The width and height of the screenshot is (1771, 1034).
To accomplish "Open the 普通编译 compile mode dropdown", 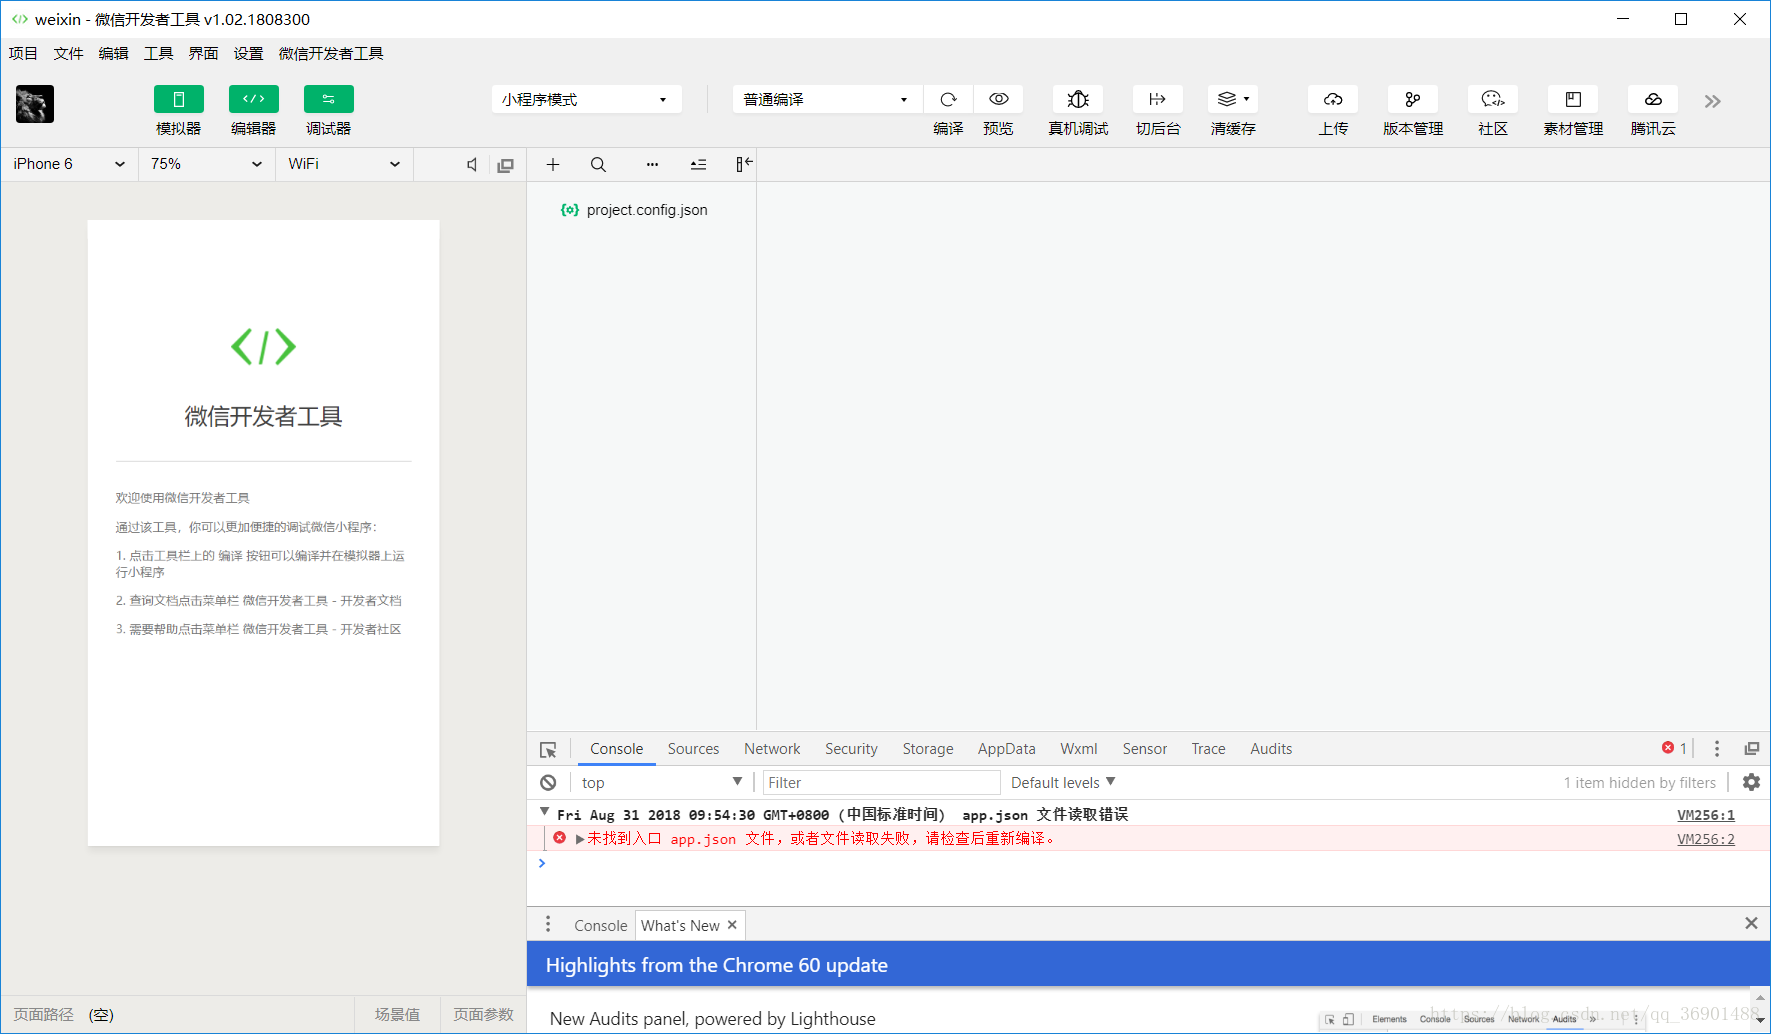I will [x=826, y=99].
